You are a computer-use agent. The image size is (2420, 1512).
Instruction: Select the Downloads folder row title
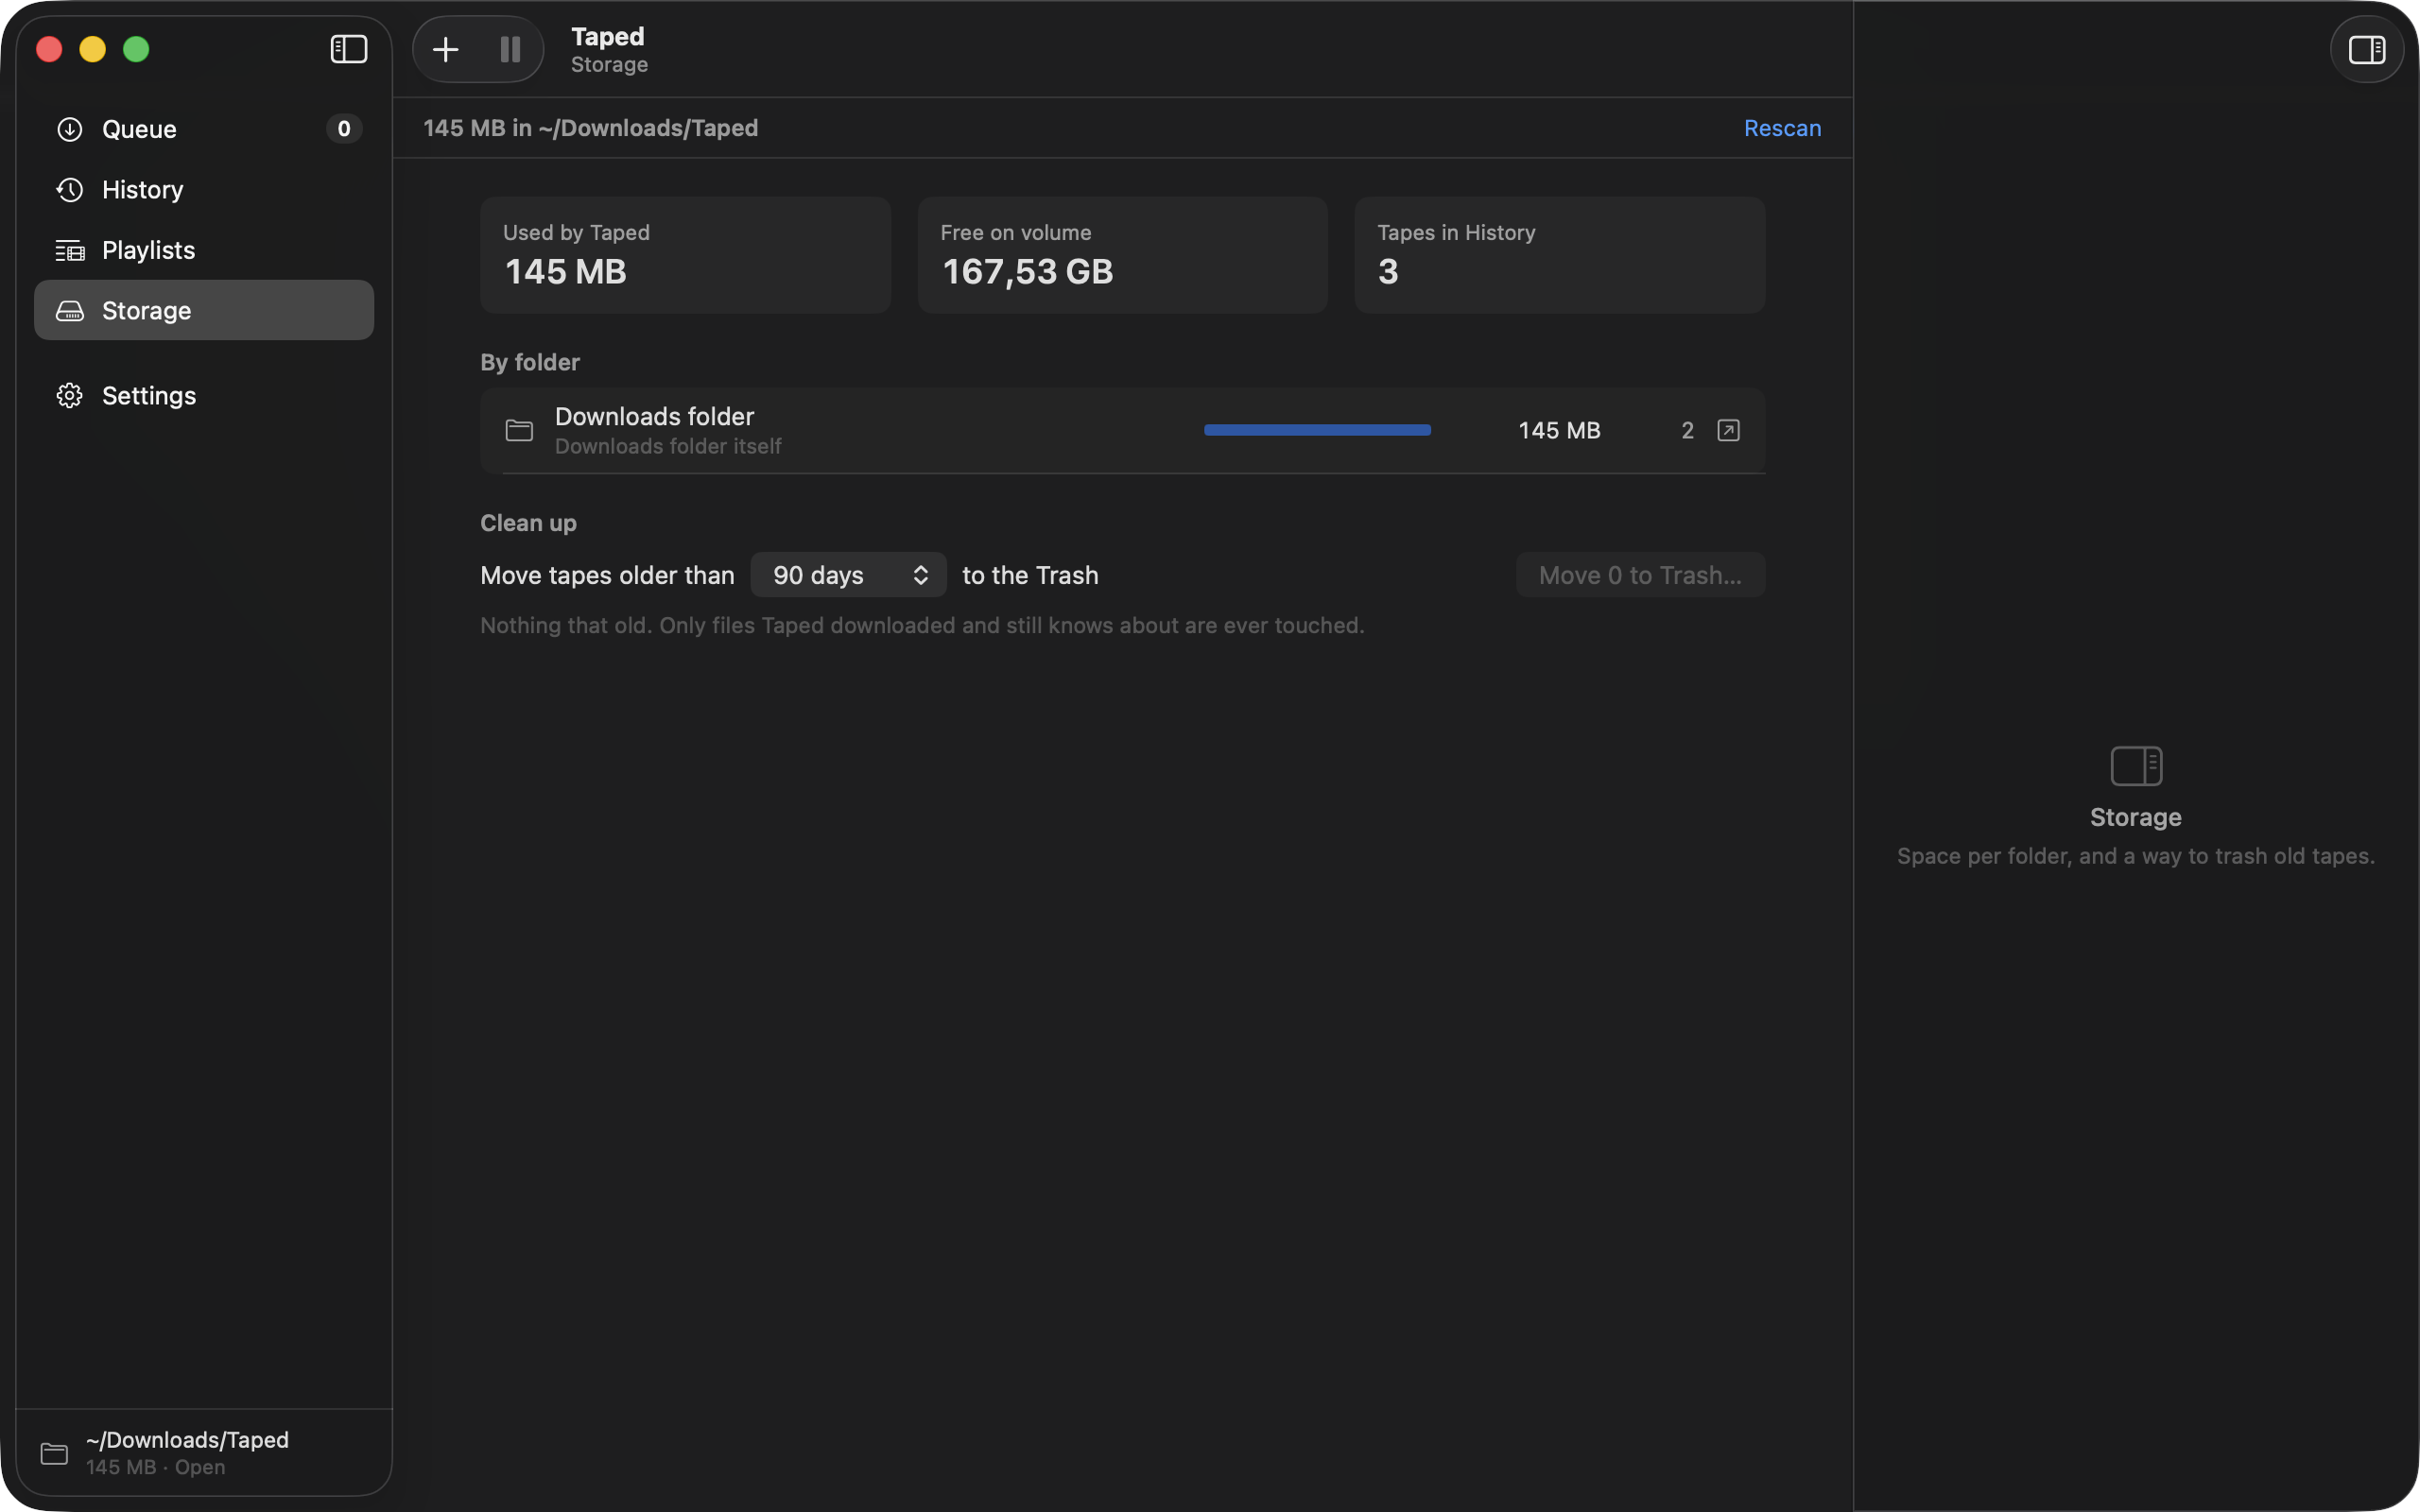[654, 416]
